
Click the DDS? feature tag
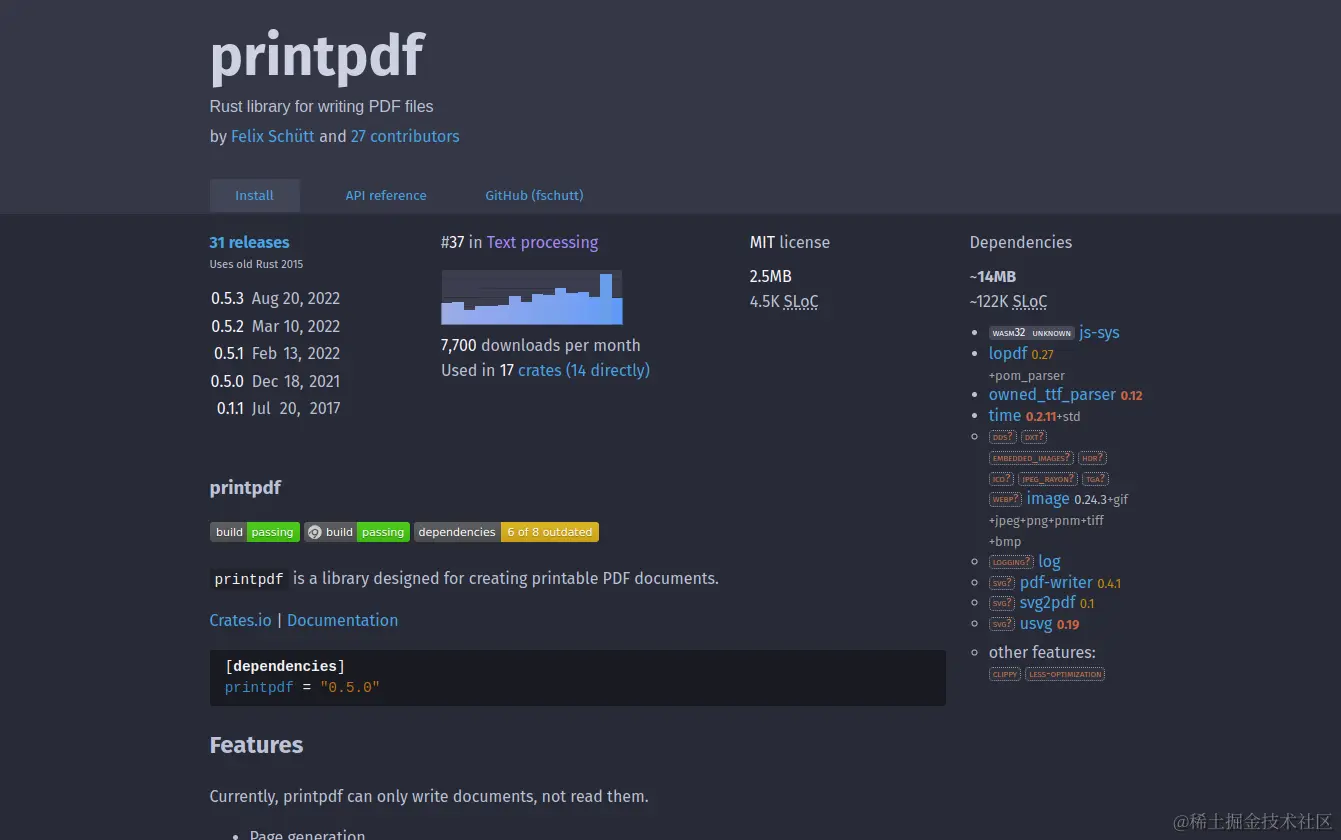1003,437
